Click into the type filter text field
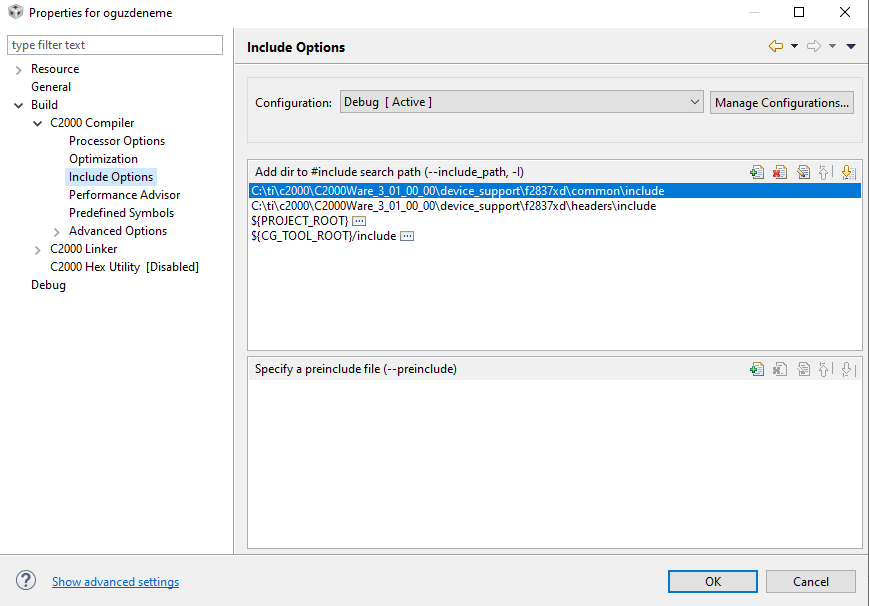Screen dimensions: 869x606 [x=115, y=45]
